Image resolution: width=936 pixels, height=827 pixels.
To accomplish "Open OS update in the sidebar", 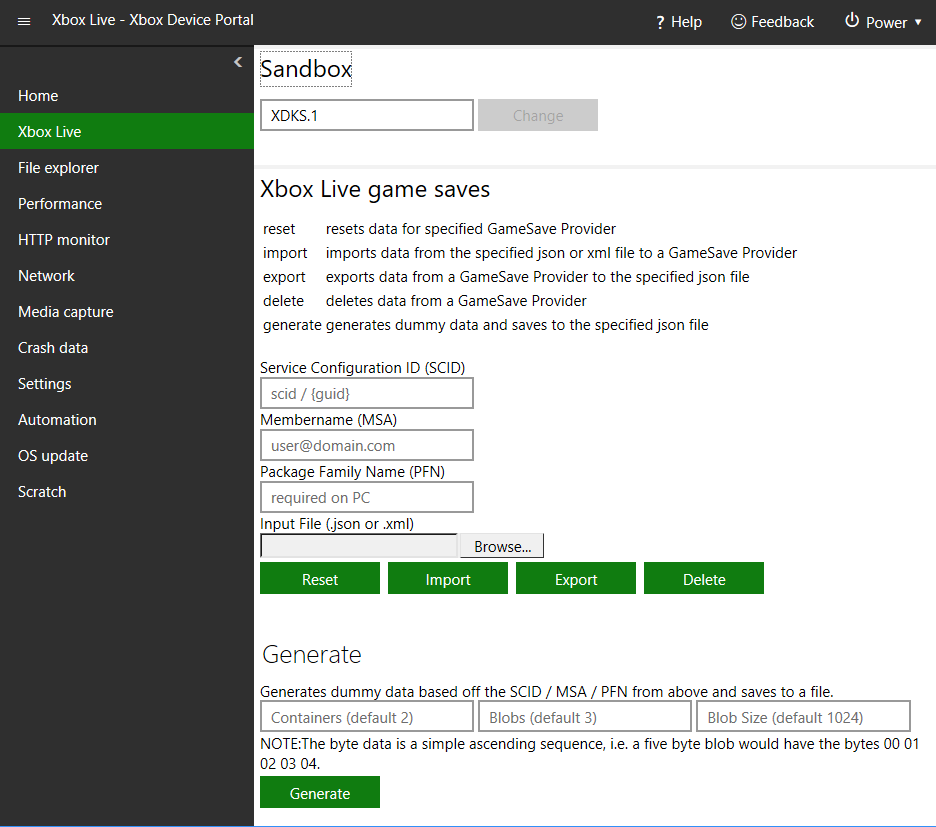I will tap(127, 456).
